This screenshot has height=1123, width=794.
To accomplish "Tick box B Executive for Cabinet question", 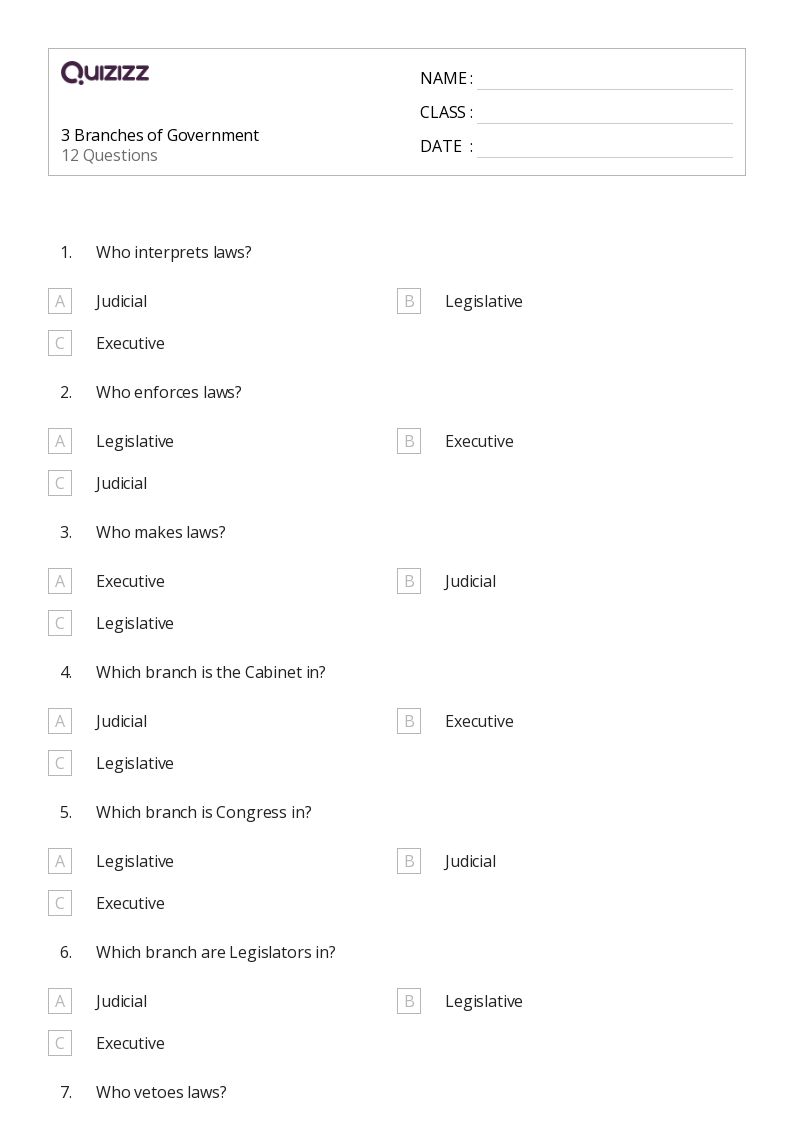I will [409, 721].
